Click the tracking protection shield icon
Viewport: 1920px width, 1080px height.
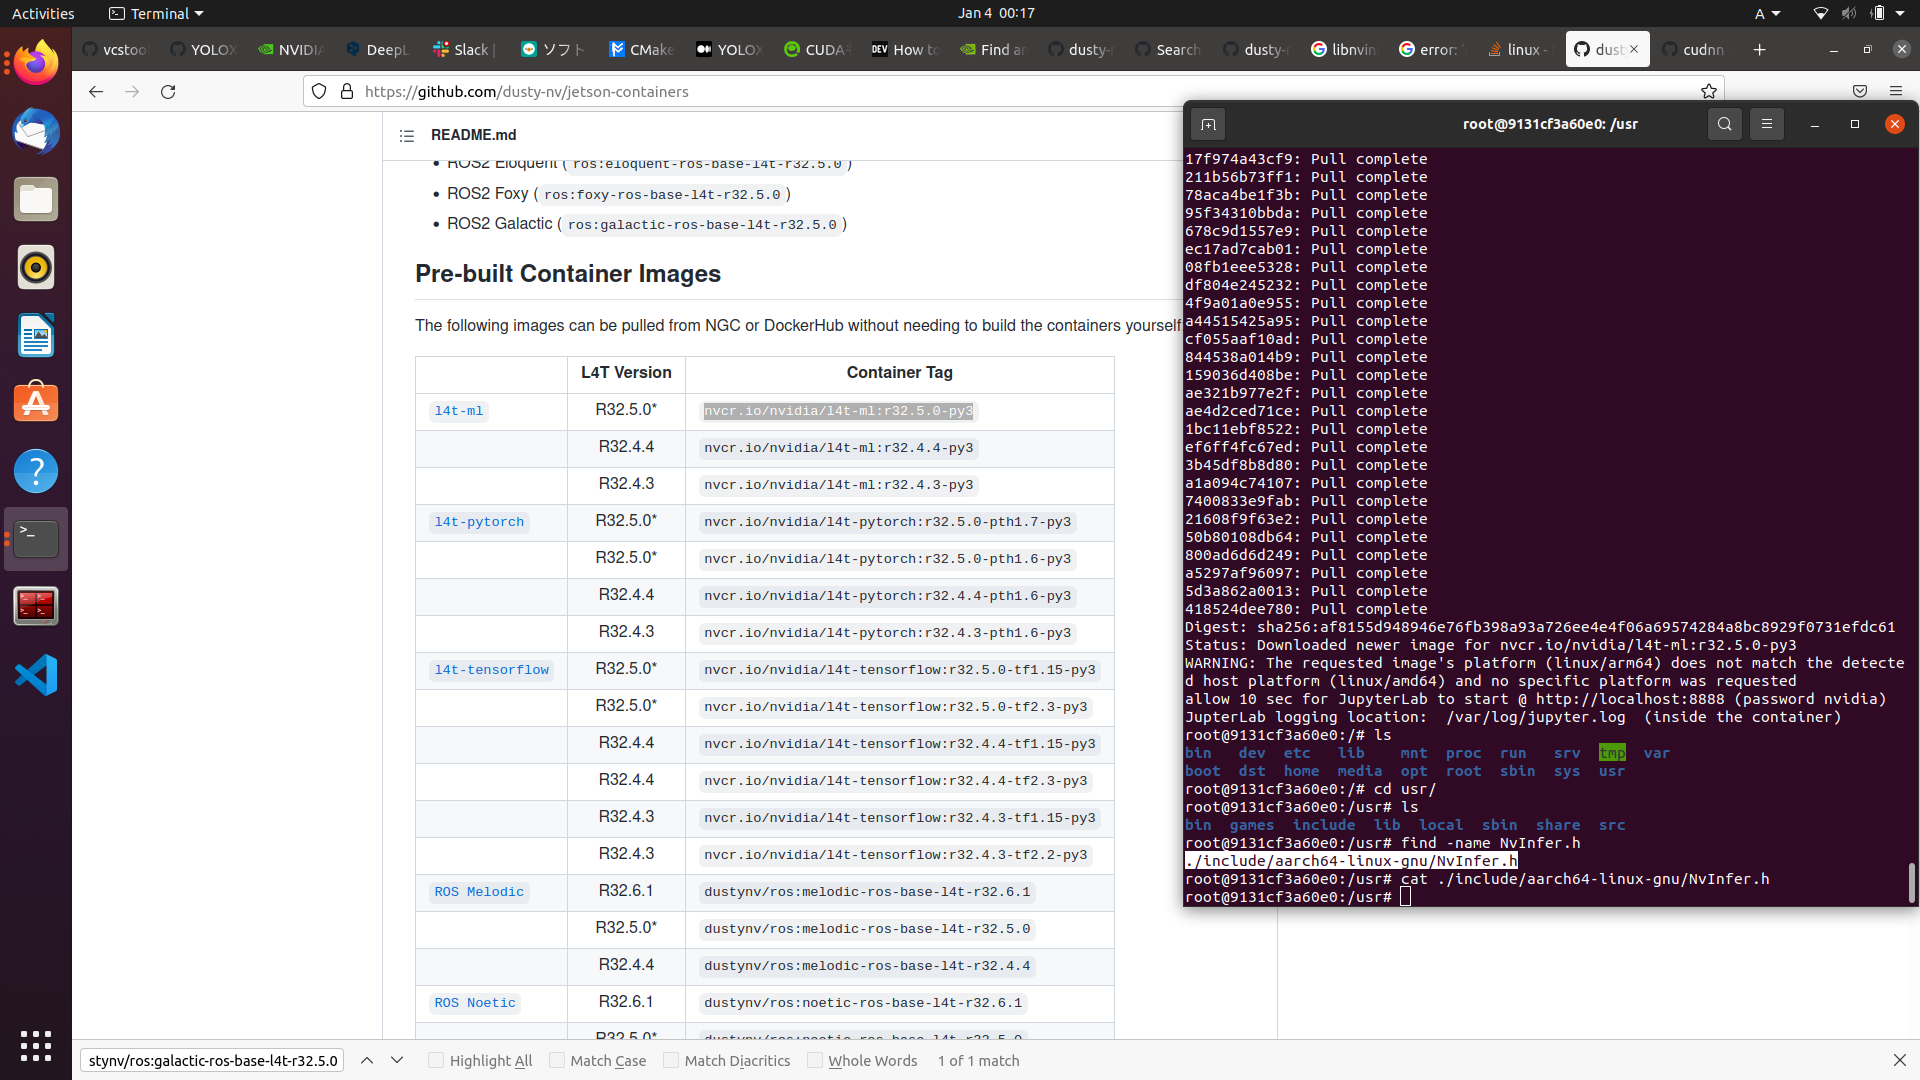(x=318, y=91)
